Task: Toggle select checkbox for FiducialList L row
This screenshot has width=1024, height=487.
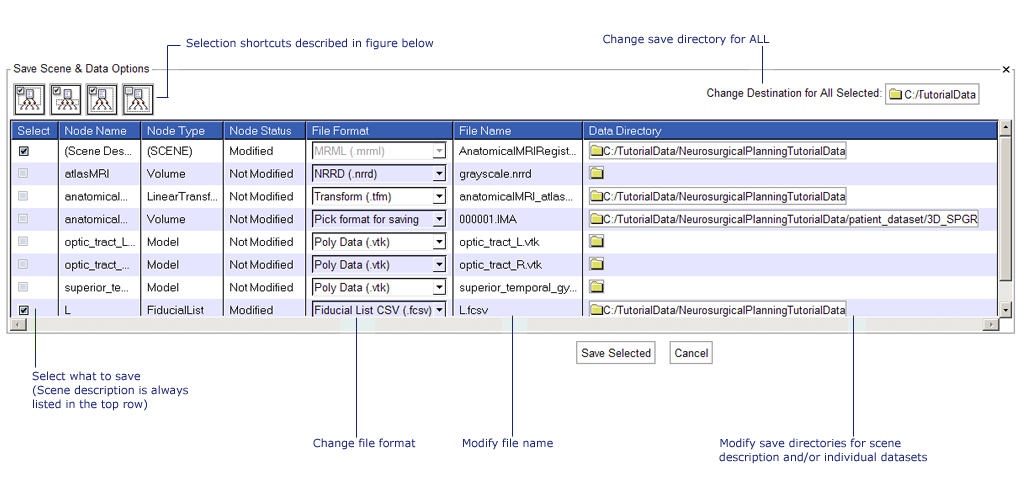Action: click(24, 311)
